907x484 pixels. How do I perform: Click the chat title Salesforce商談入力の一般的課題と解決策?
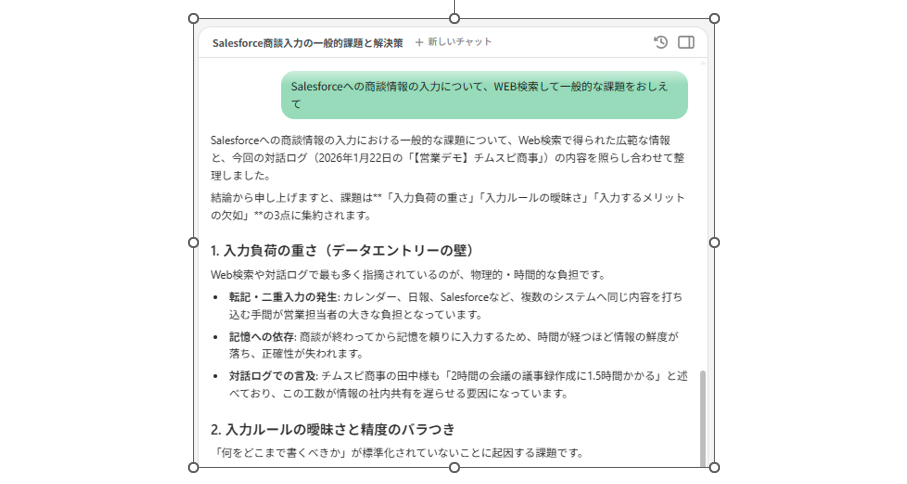click(307, 43)
